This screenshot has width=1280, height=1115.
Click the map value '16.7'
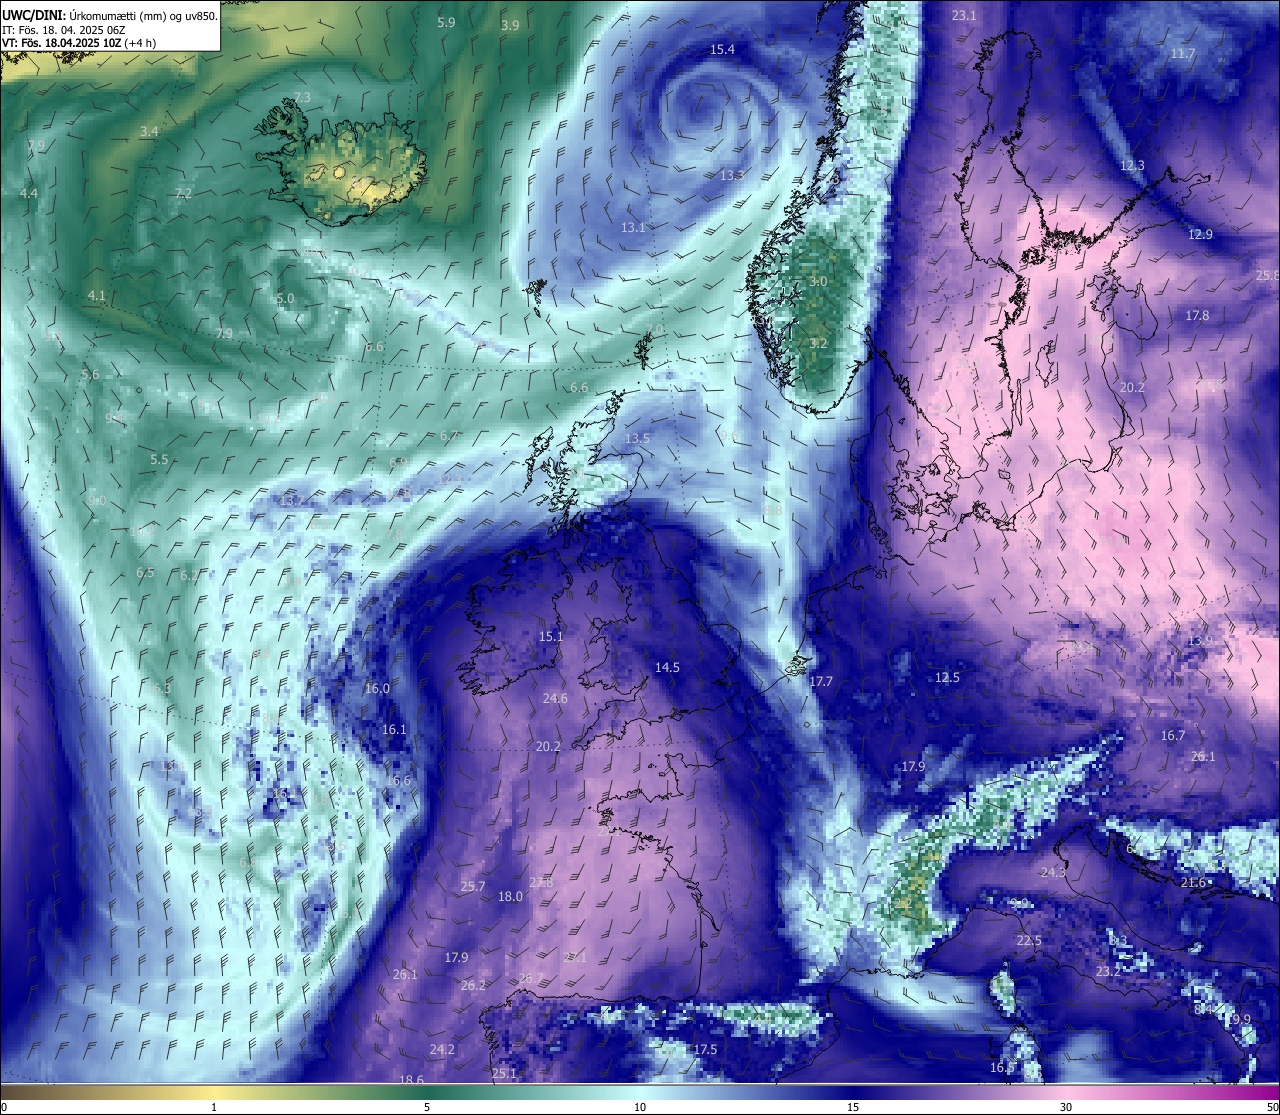point(1172,735)
